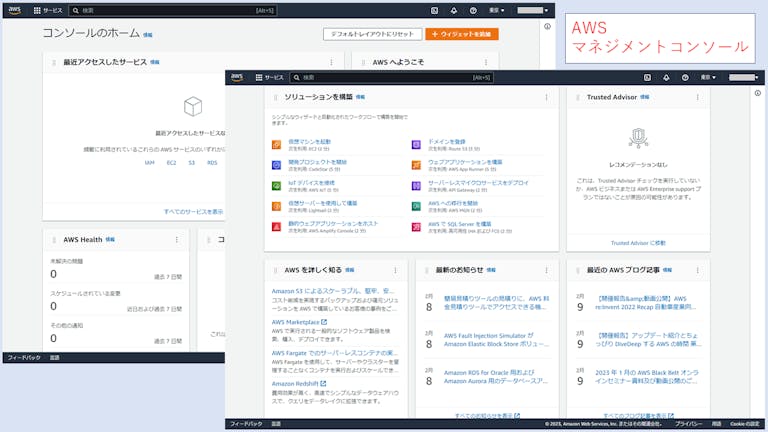
Task: Open EC2 service link
Action: [x=171, y=163]
